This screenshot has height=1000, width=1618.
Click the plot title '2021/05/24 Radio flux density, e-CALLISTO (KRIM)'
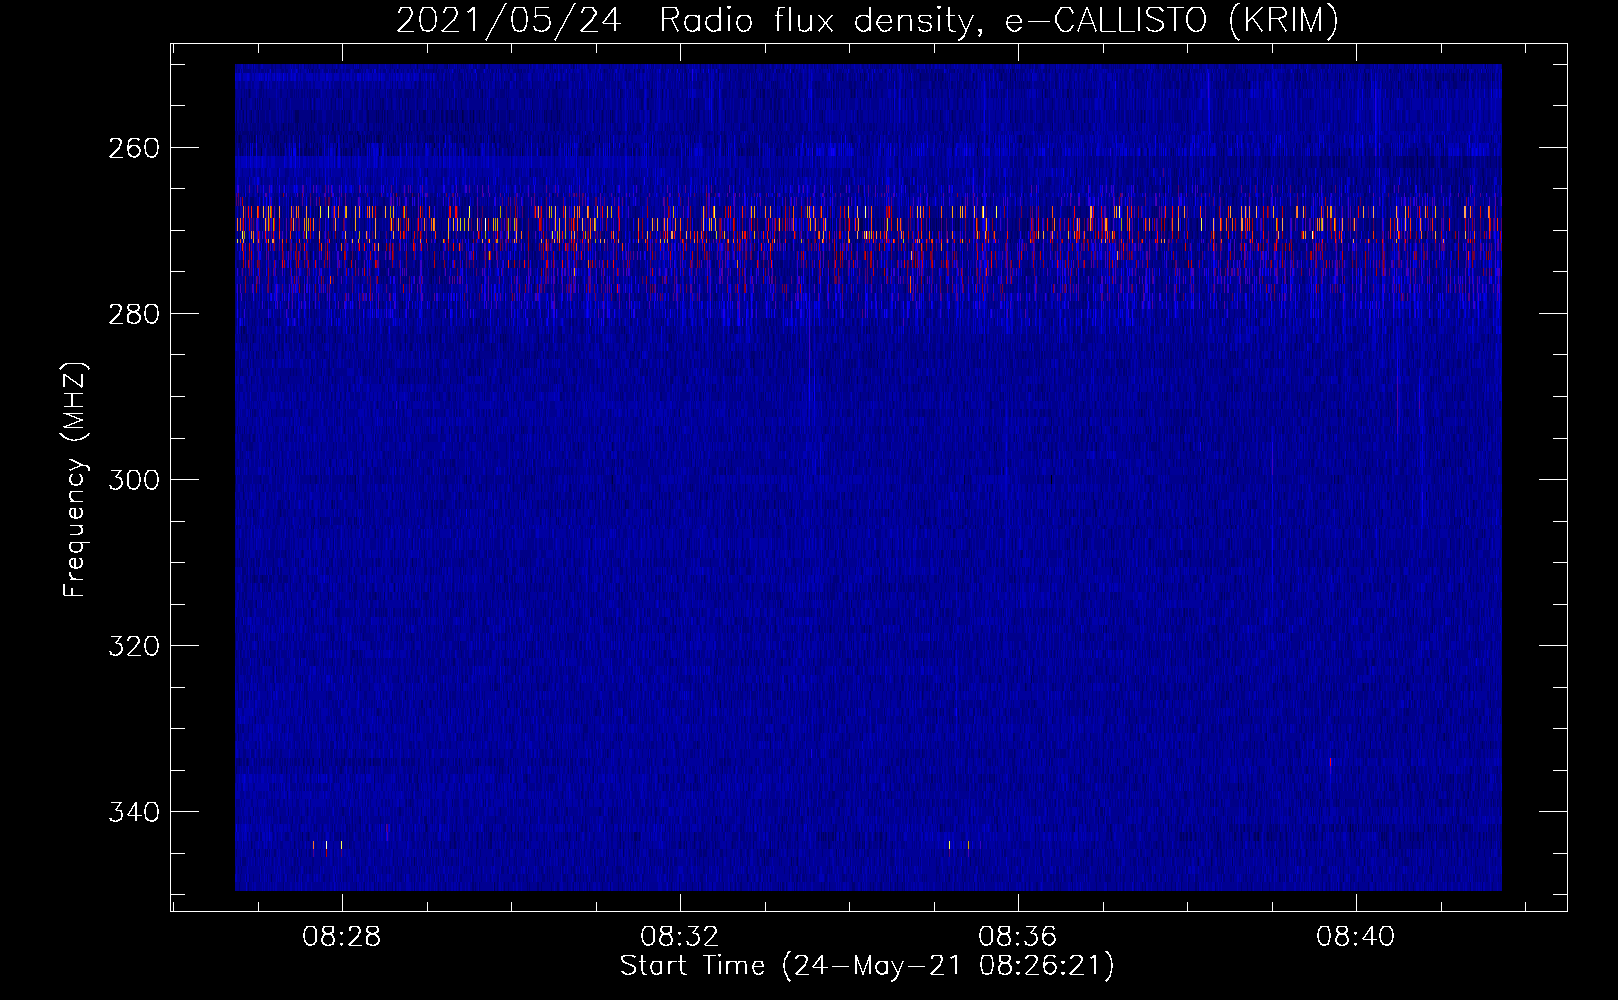(x=867, y=20)
